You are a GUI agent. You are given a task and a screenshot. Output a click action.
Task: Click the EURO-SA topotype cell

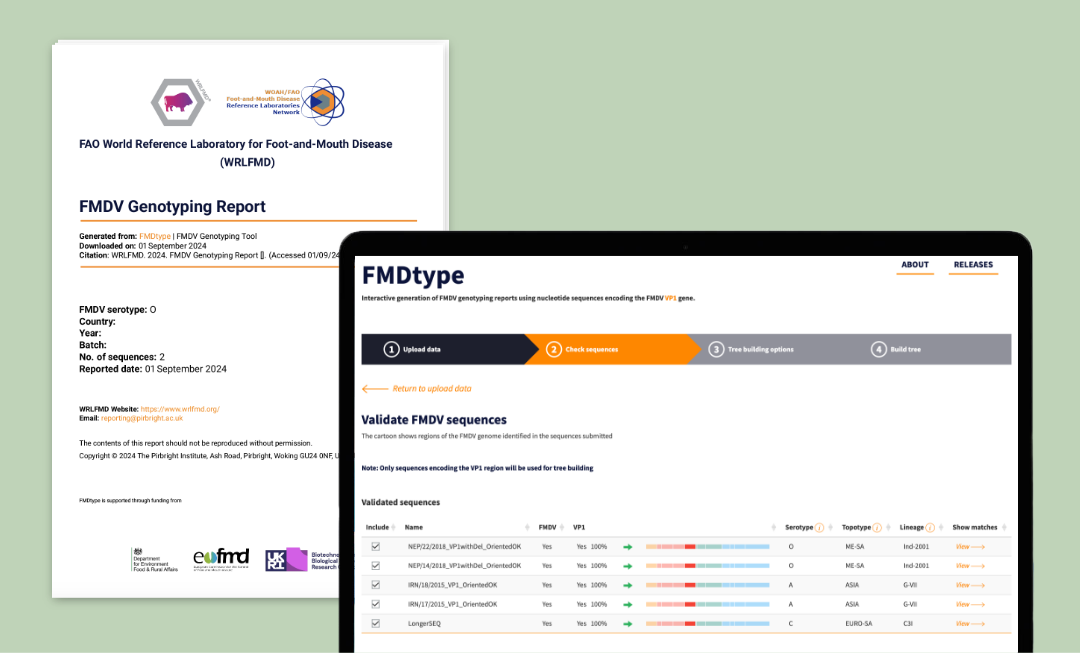click(x=859, y=624)
